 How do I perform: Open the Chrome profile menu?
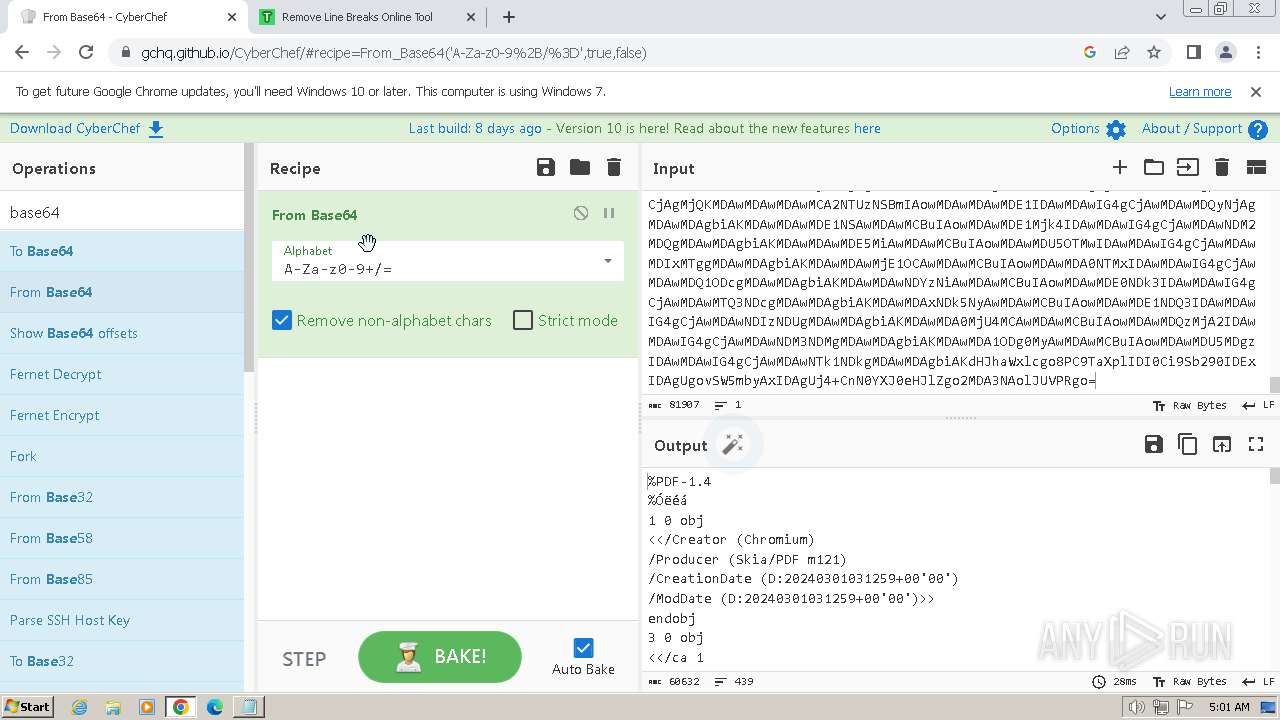(x=1225, y=52)
